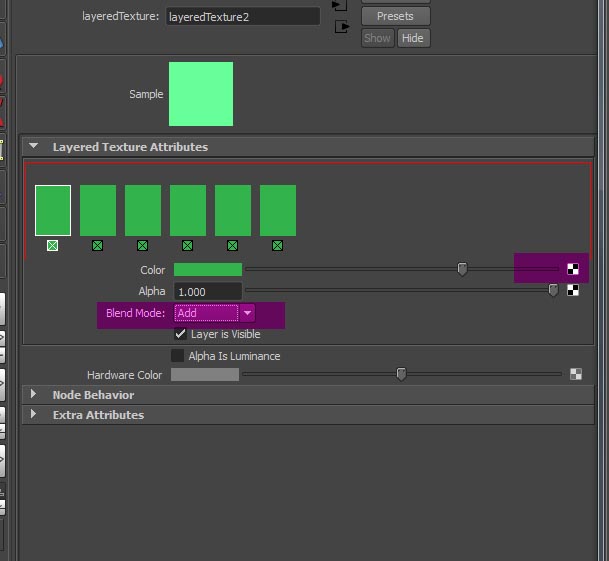
Task: Click the Hardware Color slider handle
Action: pos(401,374)
